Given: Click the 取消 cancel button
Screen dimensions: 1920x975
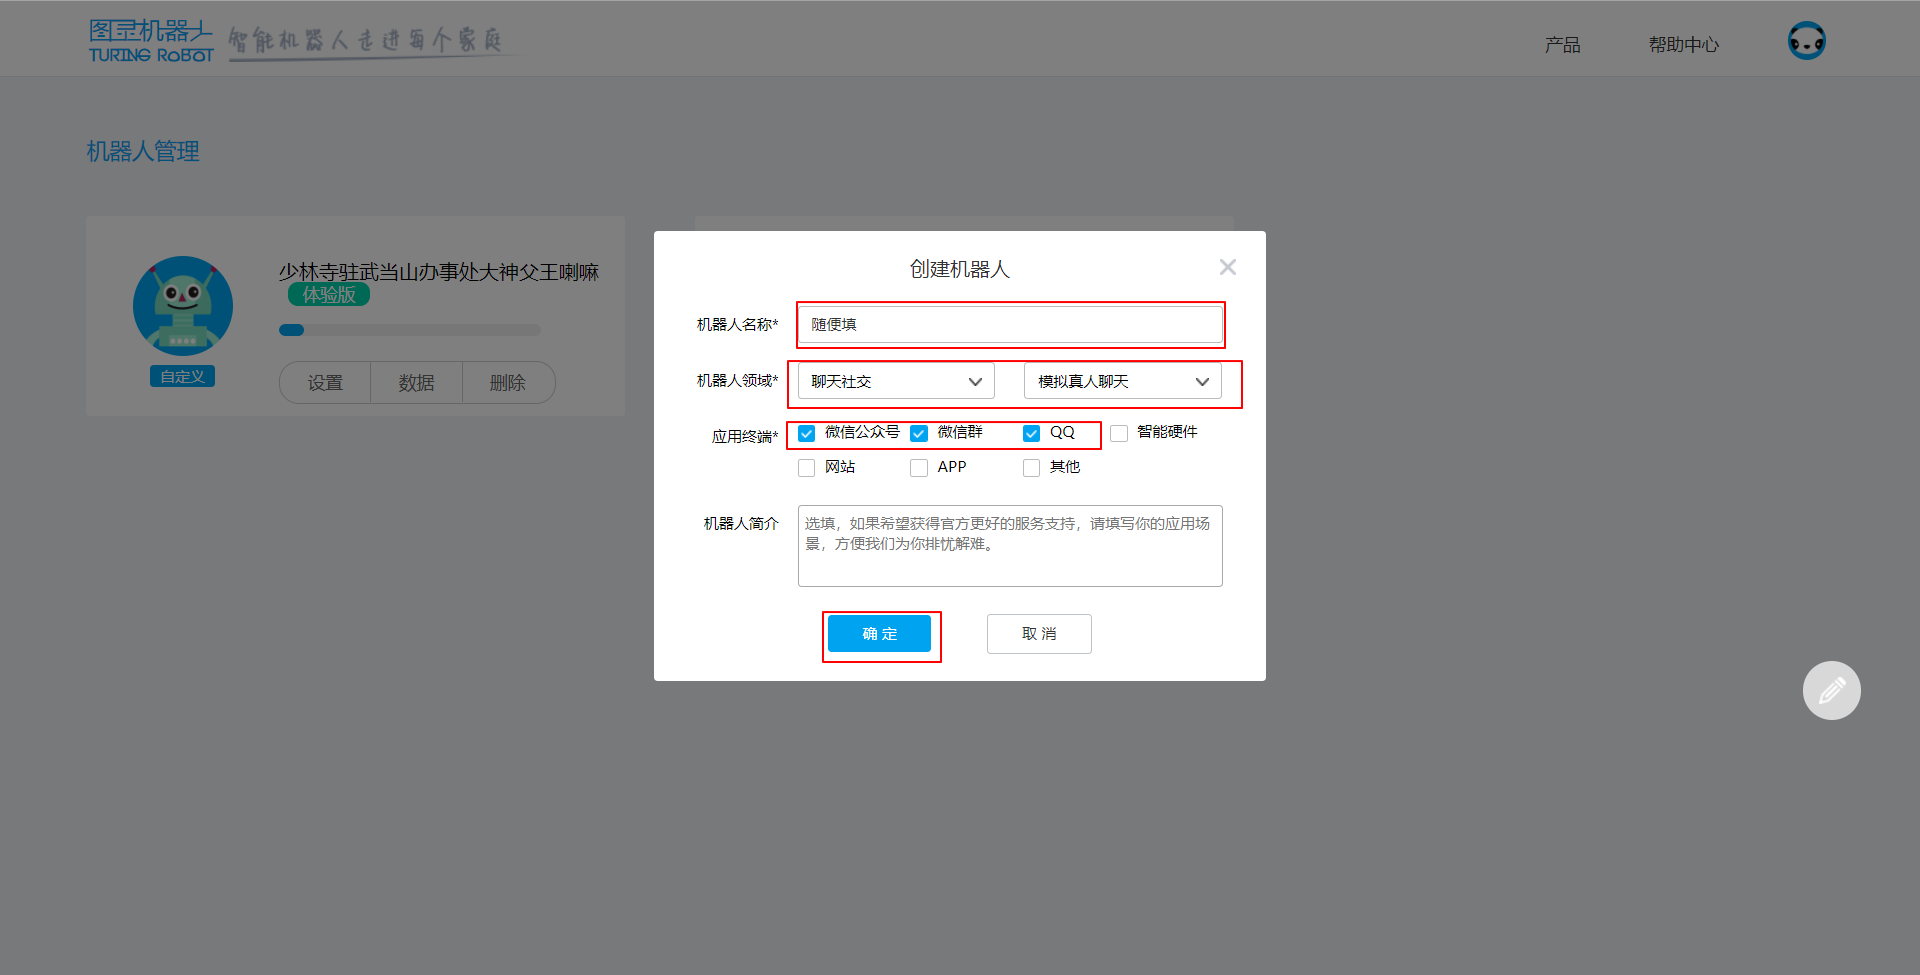Looking at the screenshot, I should 1038,634.
